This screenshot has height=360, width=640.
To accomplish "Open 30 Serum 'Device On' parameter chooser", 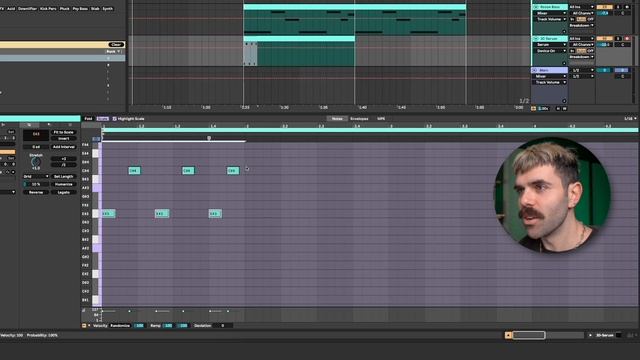I will click(x=550, y=51).
